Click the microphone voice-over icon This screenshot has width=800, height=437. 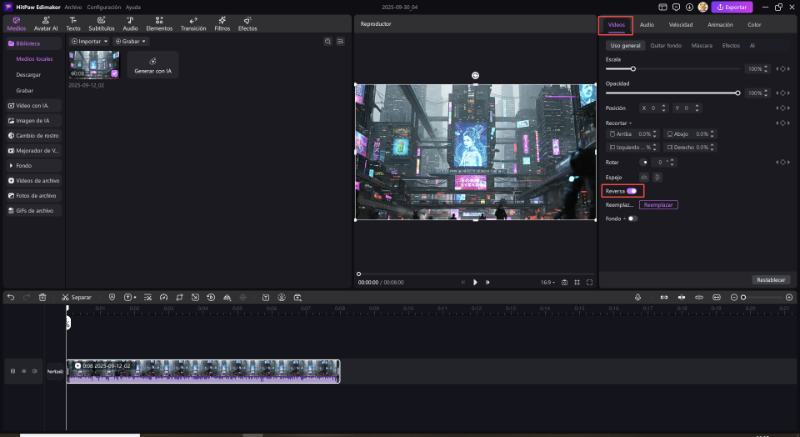[x=638, y=297]
